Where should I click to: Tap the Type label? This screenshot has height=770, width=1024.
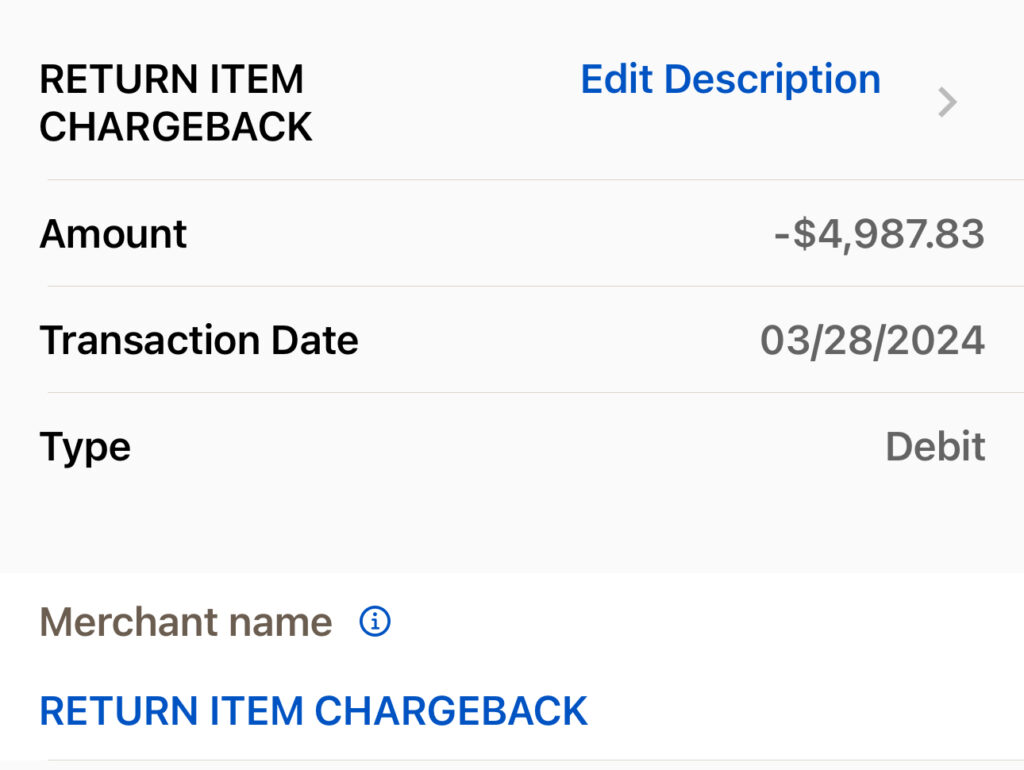coord(85,446)
